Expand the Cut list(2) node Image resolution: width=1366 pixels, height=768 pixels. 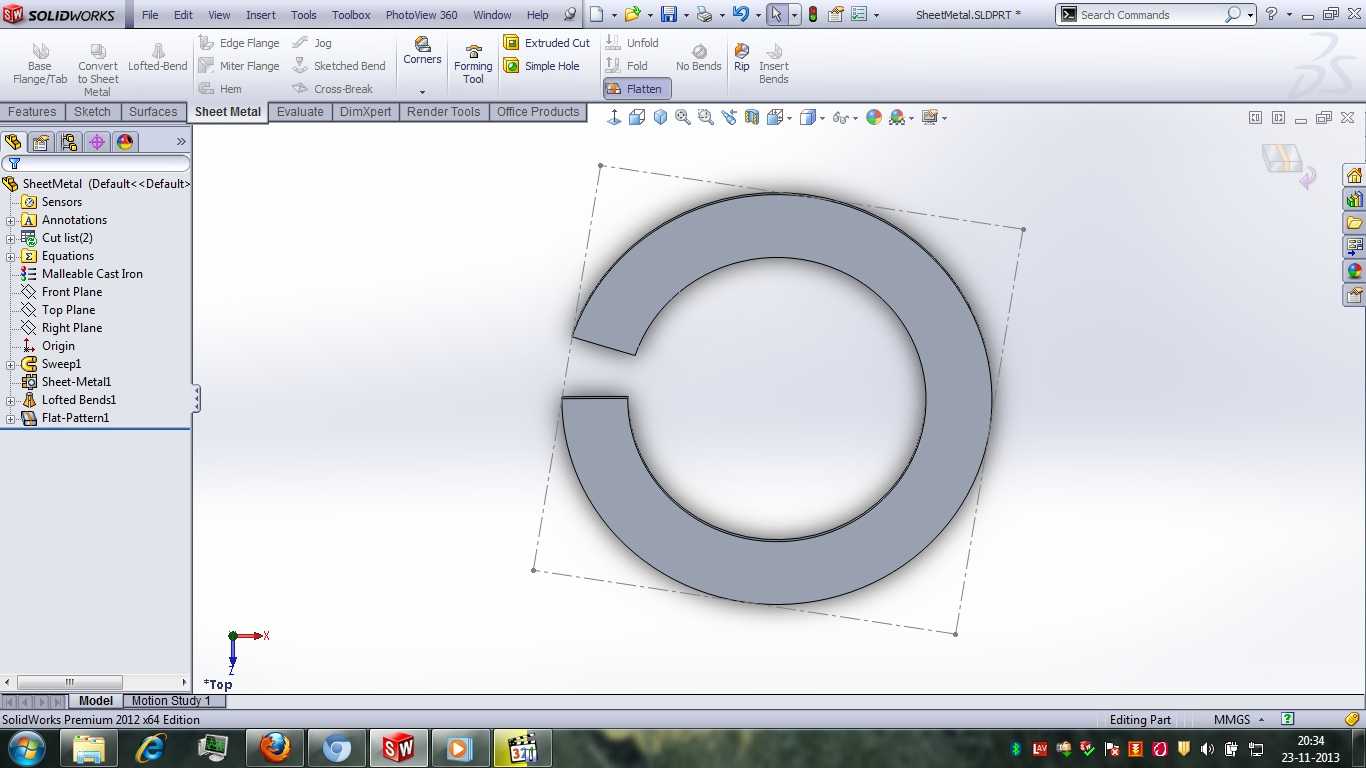[x=11, y=238]
